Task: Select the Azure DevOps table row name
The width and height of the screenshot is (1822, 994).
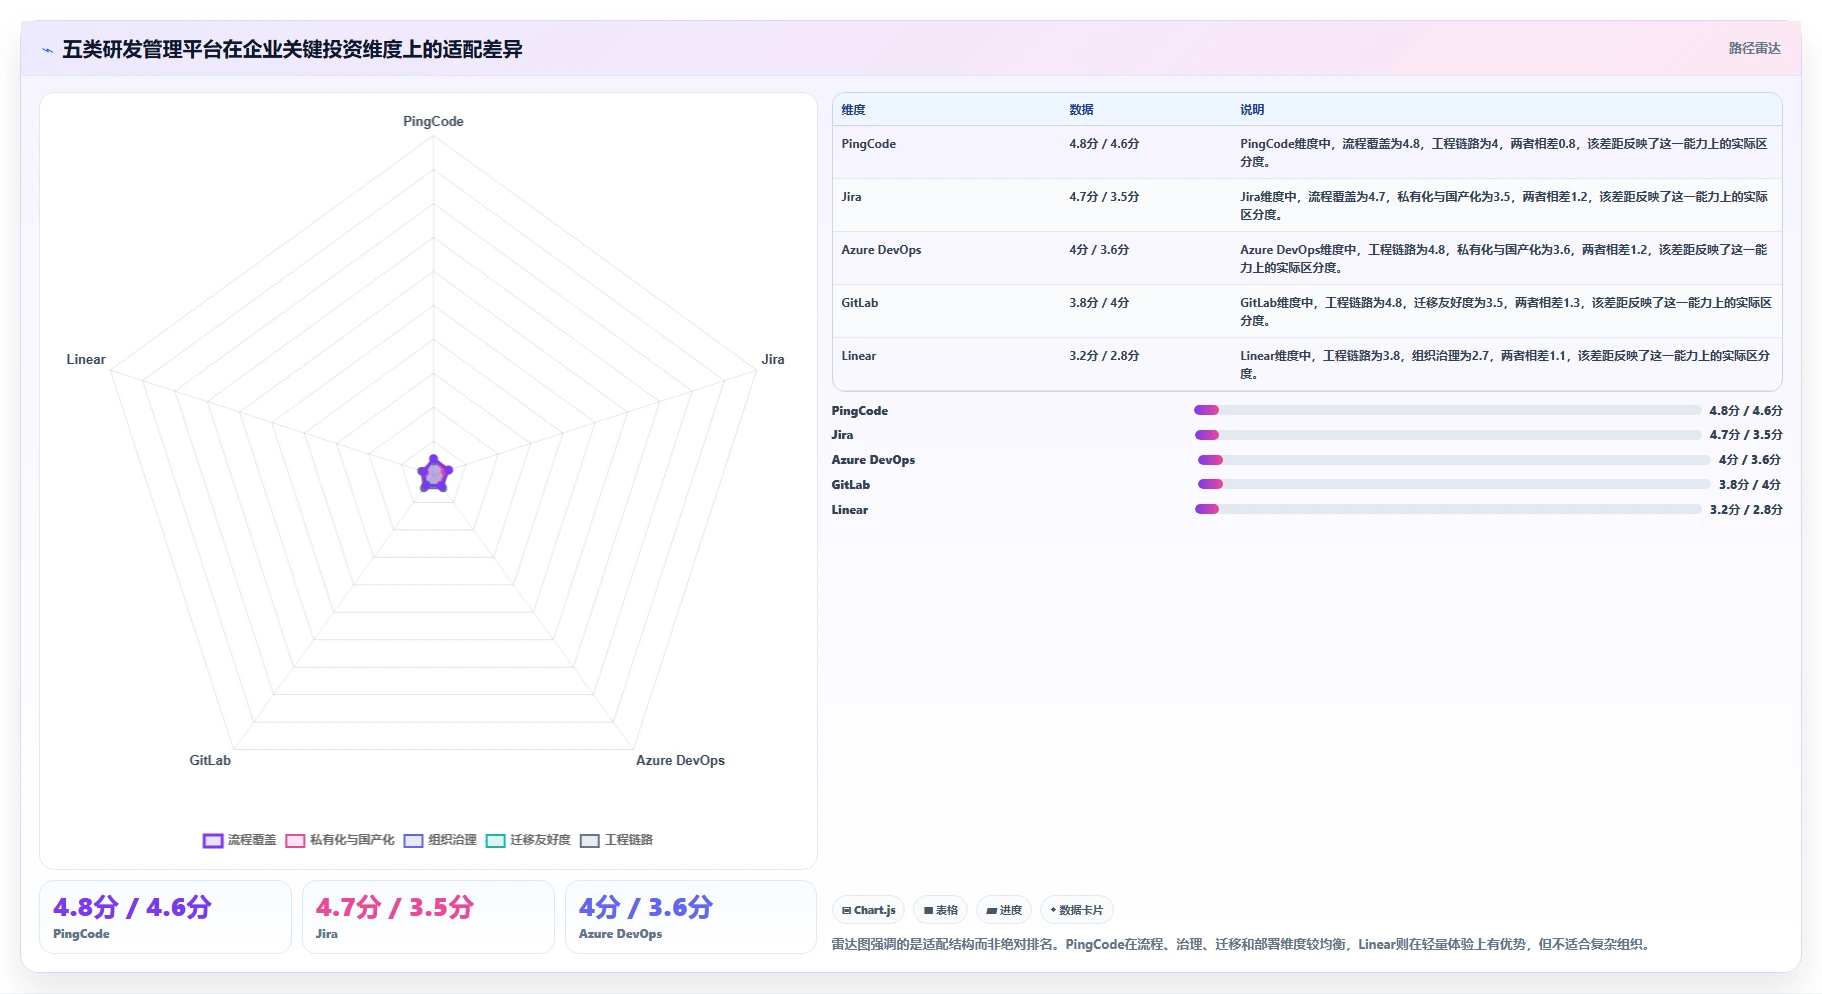Action: [x=882, y=250]
